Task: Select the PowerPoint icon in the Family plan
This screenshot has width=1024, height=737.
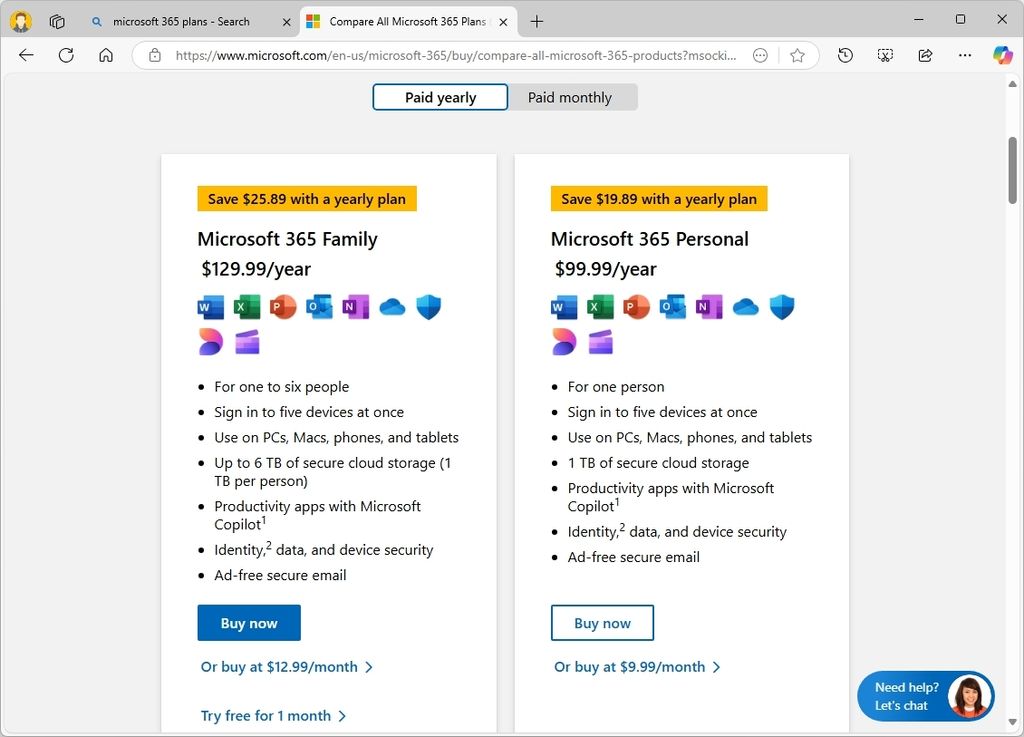Action: 283,307
